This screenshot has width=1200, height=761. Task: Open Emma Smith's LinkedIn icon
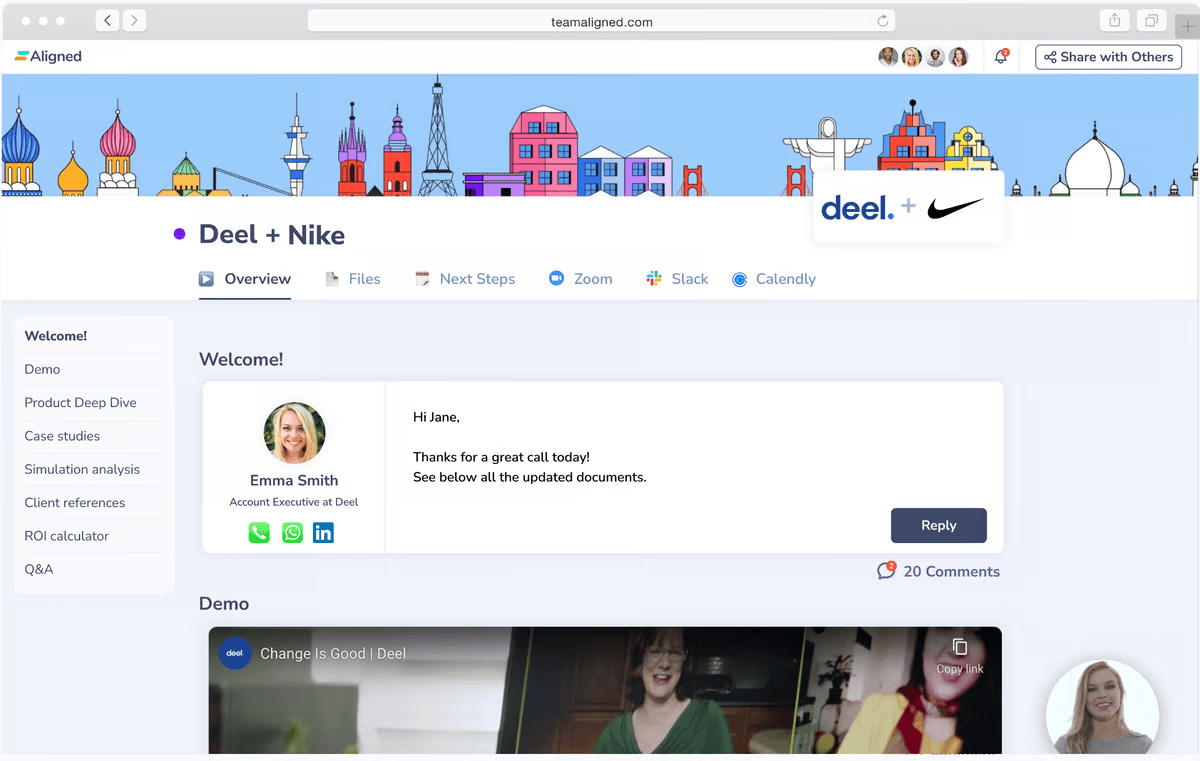tap(323, 533)
